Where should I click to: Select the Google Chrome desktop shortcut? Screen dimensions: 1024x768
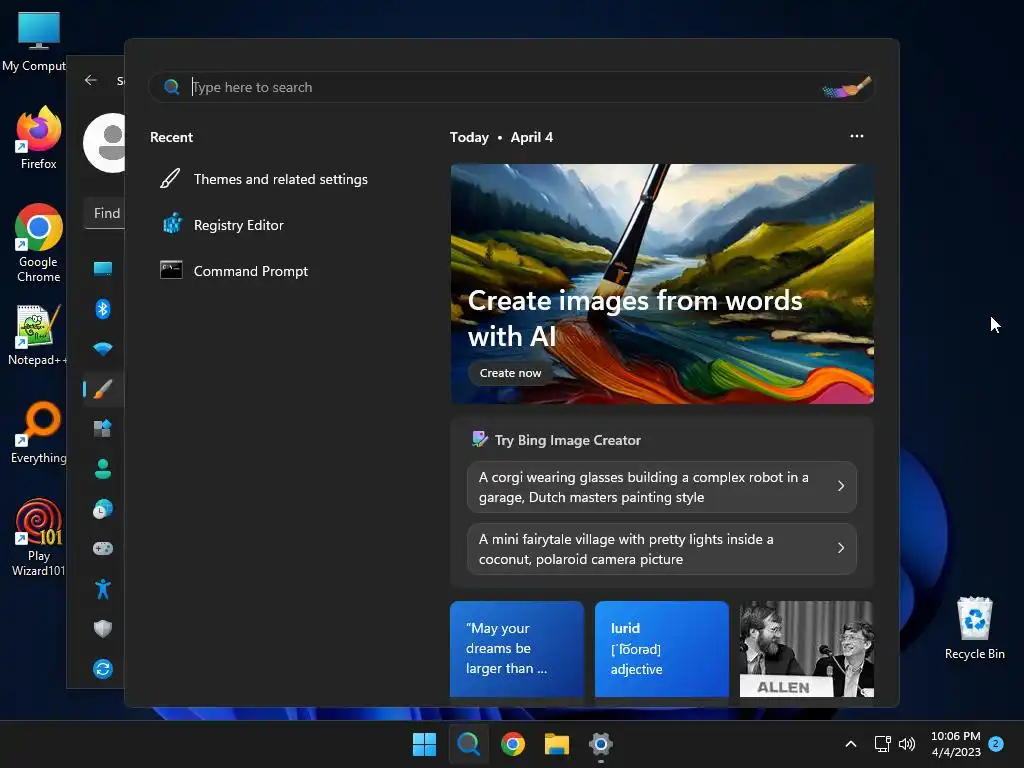[39, 243]
